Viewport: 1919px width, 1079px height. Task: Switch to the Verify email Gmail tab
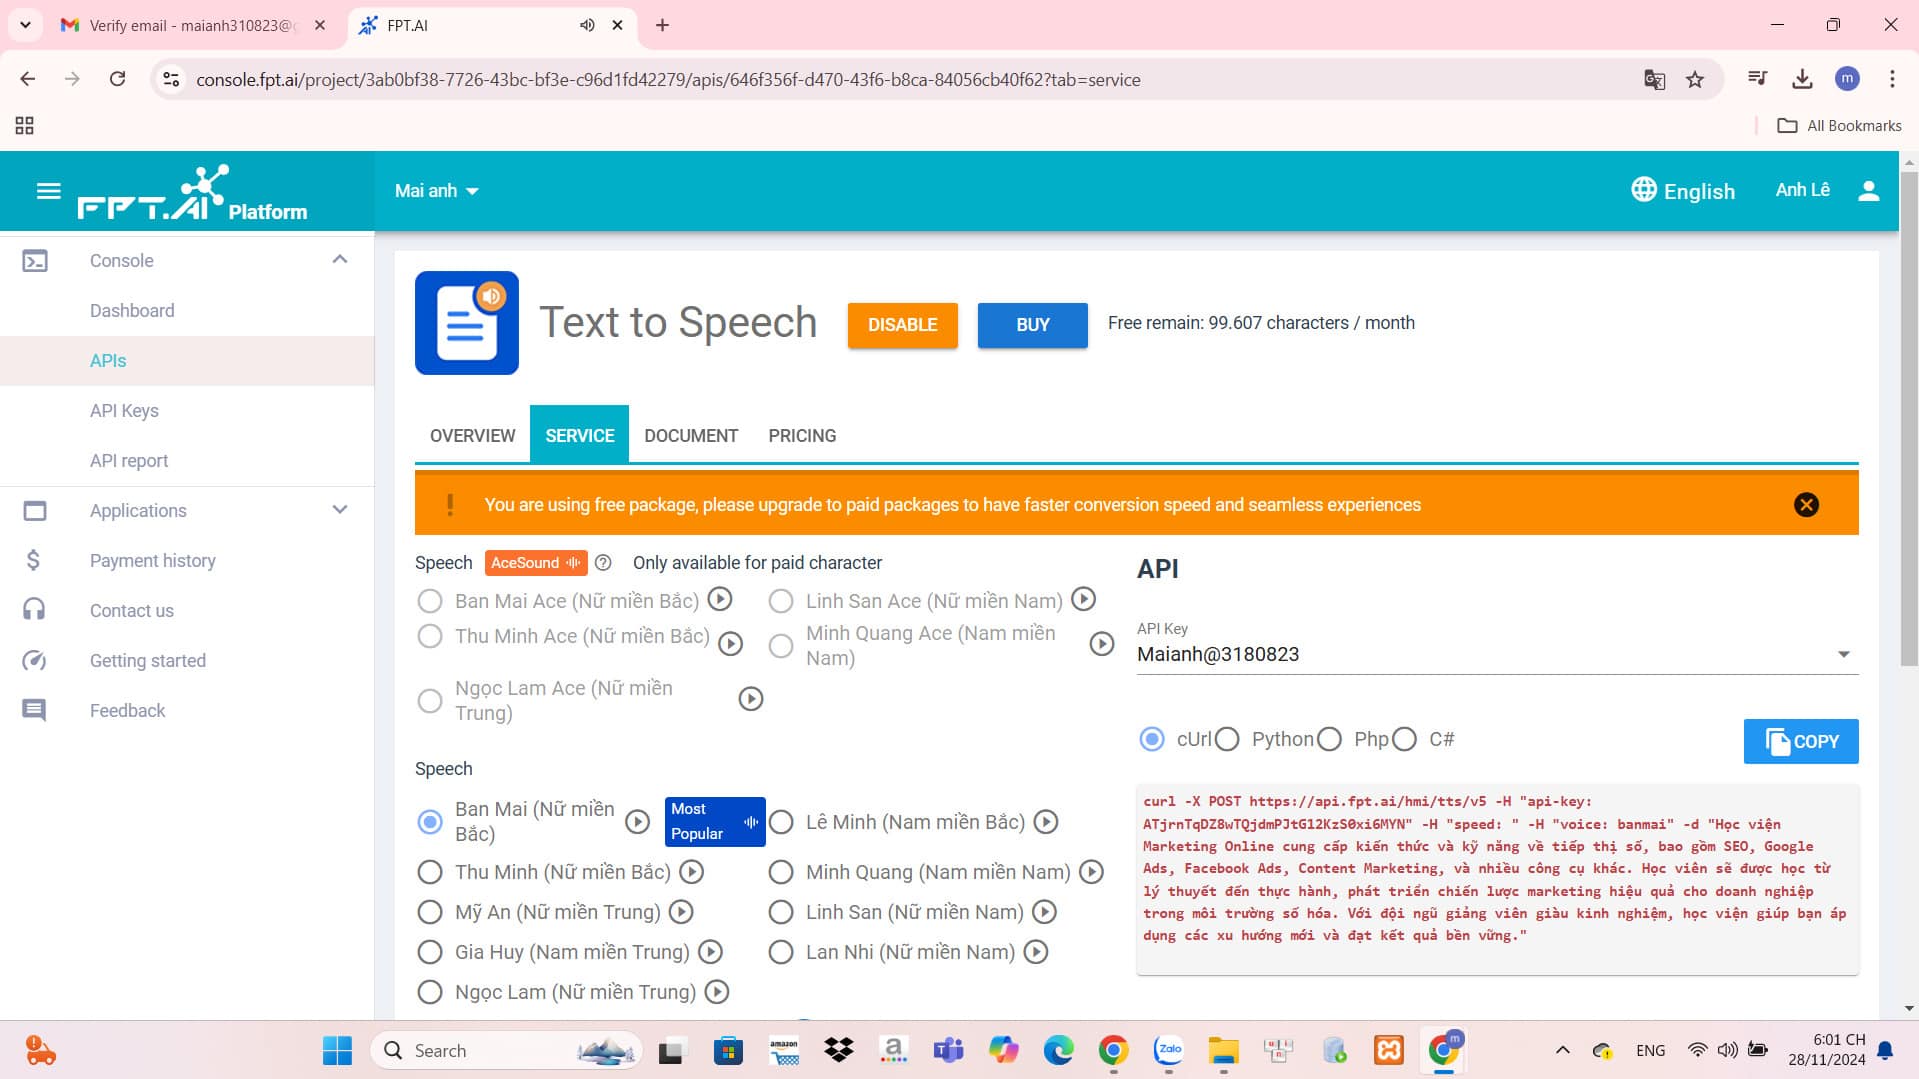193,25
